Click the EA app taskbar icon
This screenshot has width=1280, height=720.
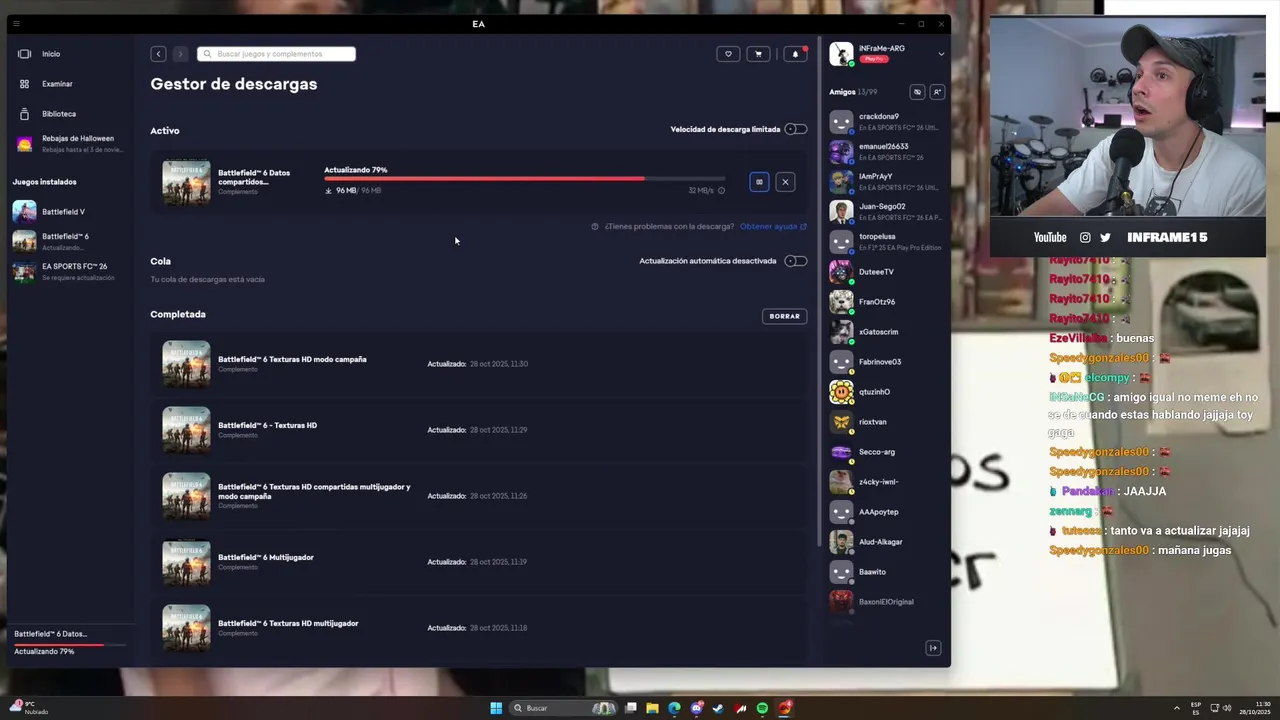tap(785, 708)
